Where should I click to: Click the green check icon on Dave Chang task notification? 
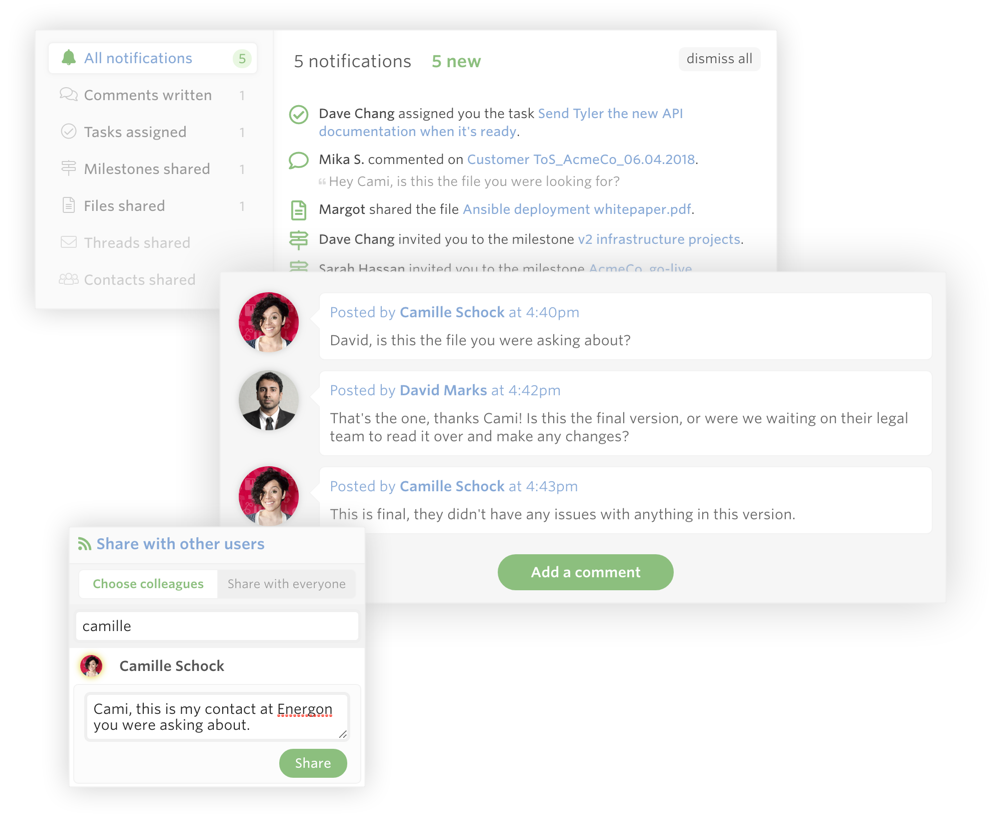pyautogui.click(x=299, y=114)
